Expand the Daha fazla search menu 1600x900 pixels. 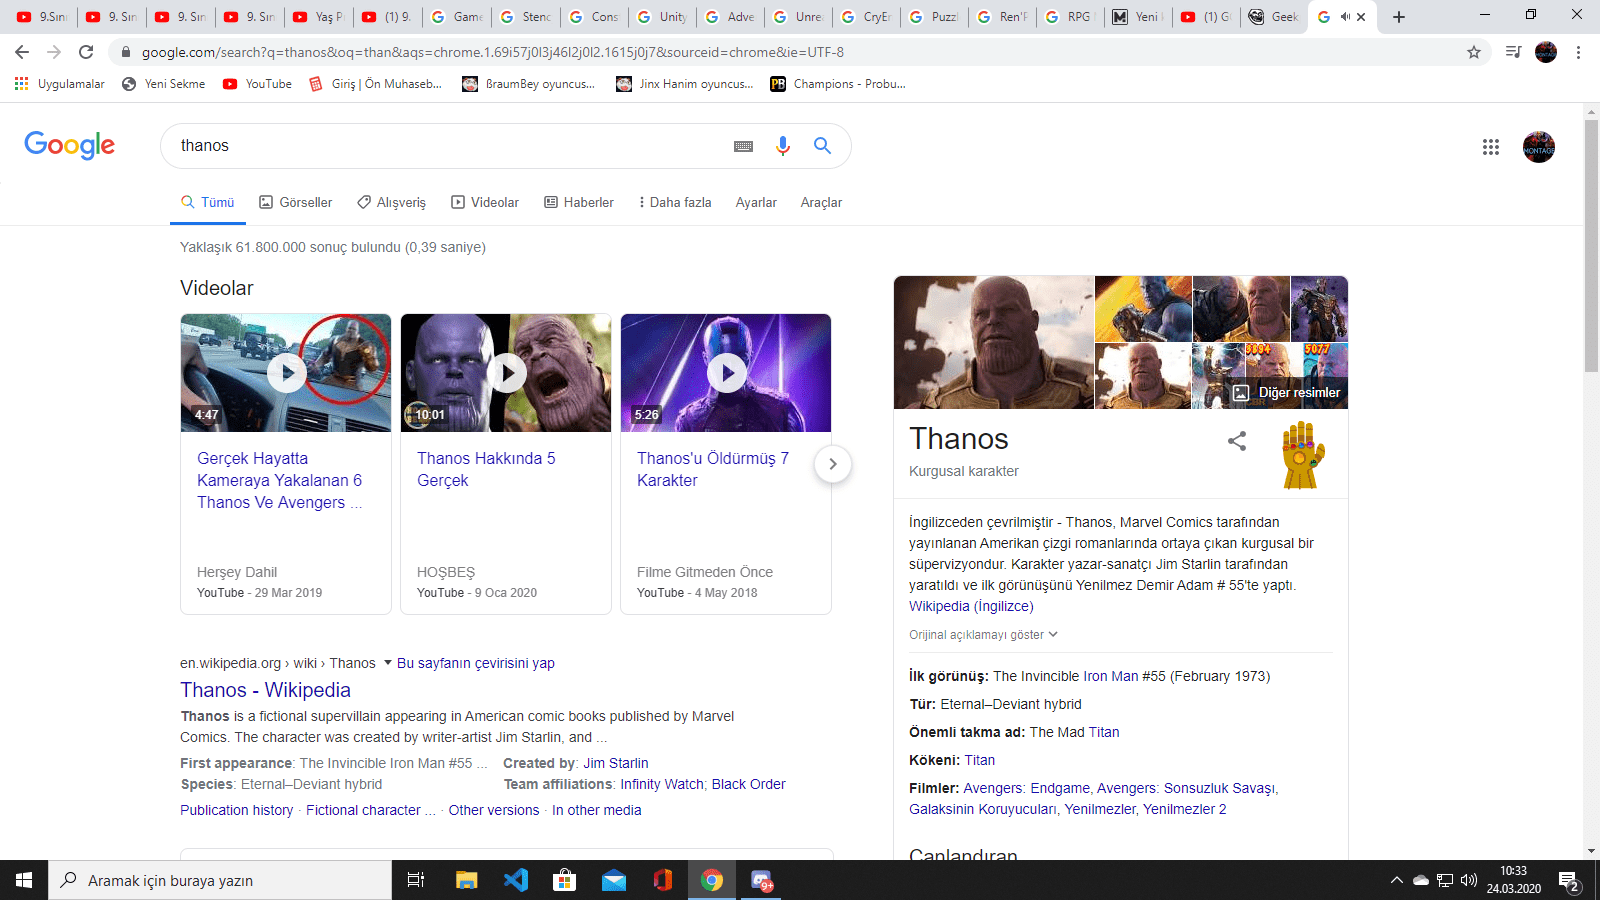point(675,202)
